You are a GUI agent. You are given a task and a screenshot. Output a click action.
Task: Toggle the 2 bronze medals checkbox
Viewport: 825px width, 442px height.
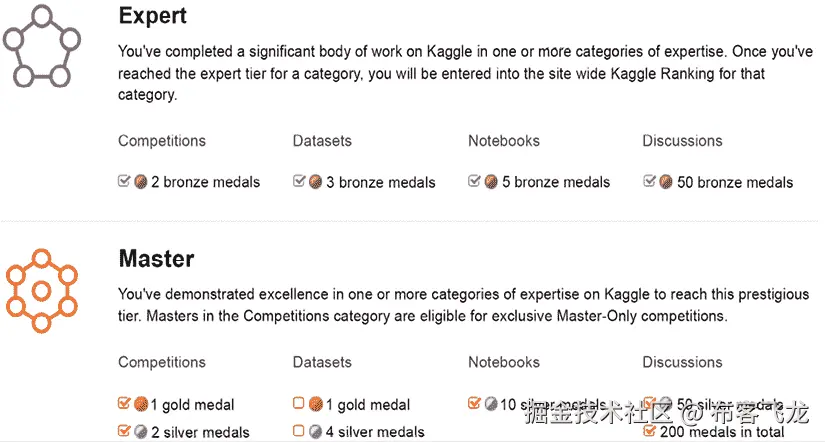click(124, 181)
